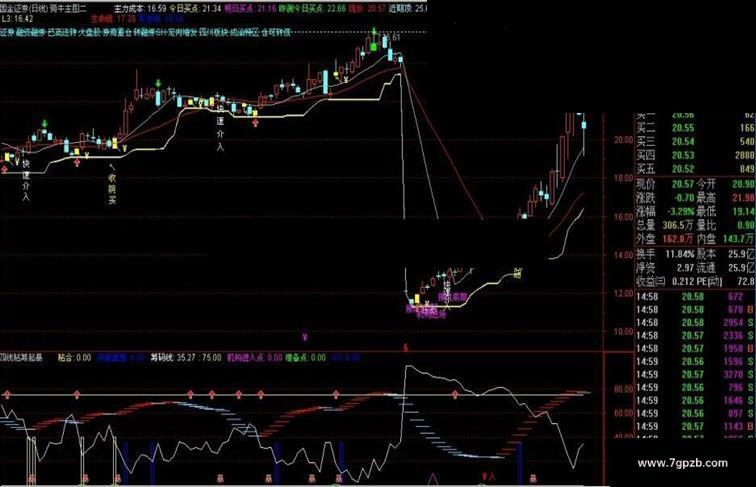Click the rightmost red arrow on the indicator's 80 line
Screen dimensions: 756x487
pos(456,395)
